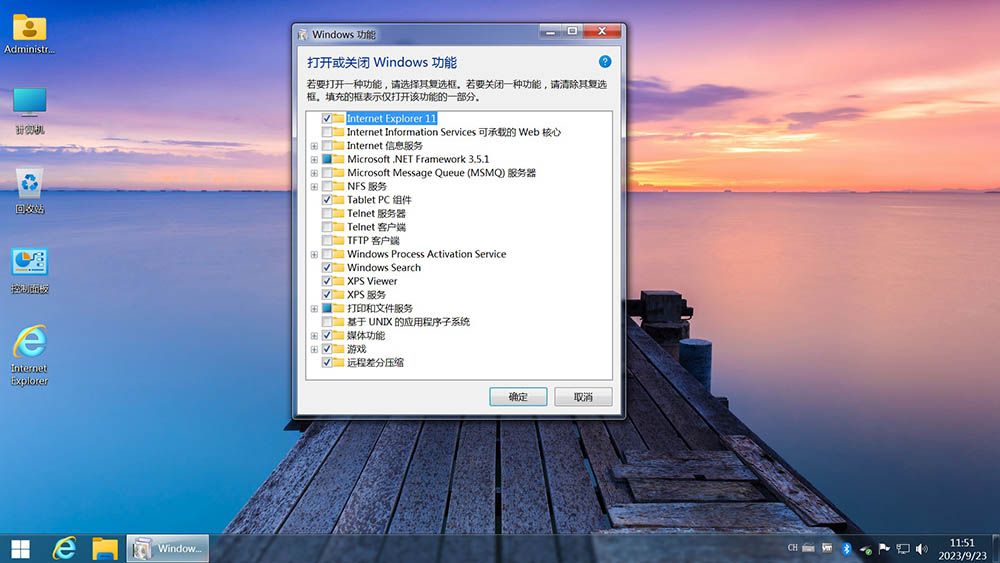Expand the 媒体功能 tree node
This screenshot has width=1000, height=563.
pos(314,335)
